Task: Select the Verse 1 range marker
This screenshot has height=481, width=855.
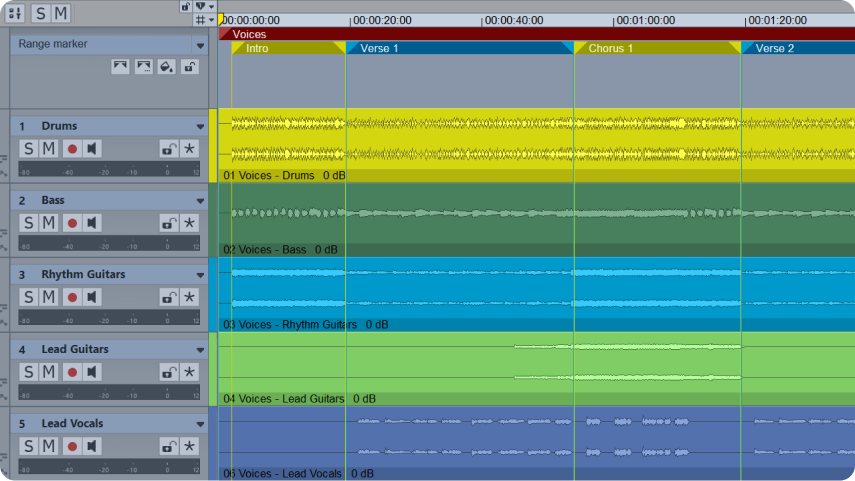Action: 460,48
